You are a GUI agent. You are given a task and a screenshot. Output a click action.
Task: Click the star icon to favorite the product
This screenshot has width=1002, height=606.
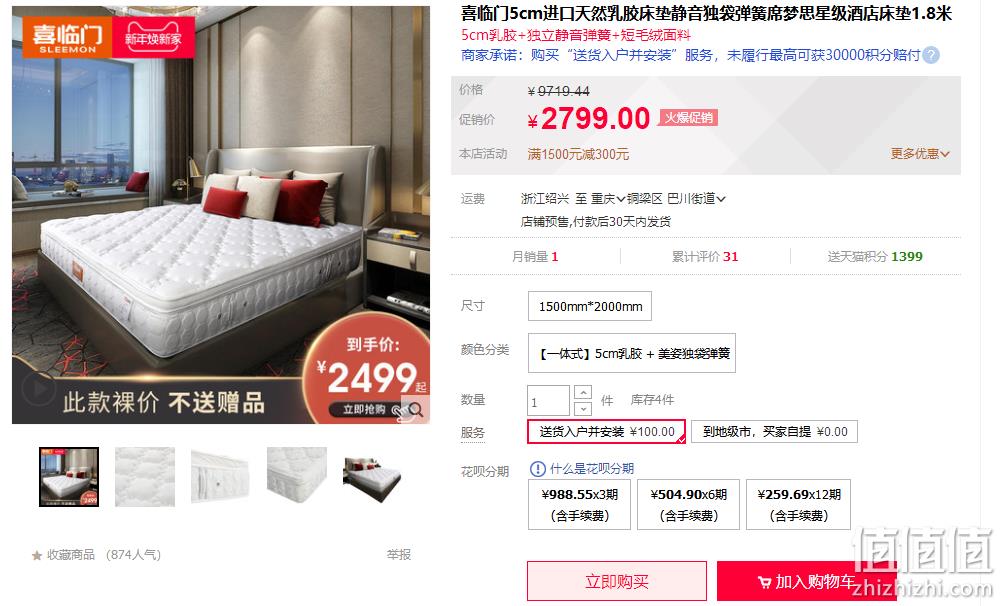pyautogui.click(x=37, y=556)
